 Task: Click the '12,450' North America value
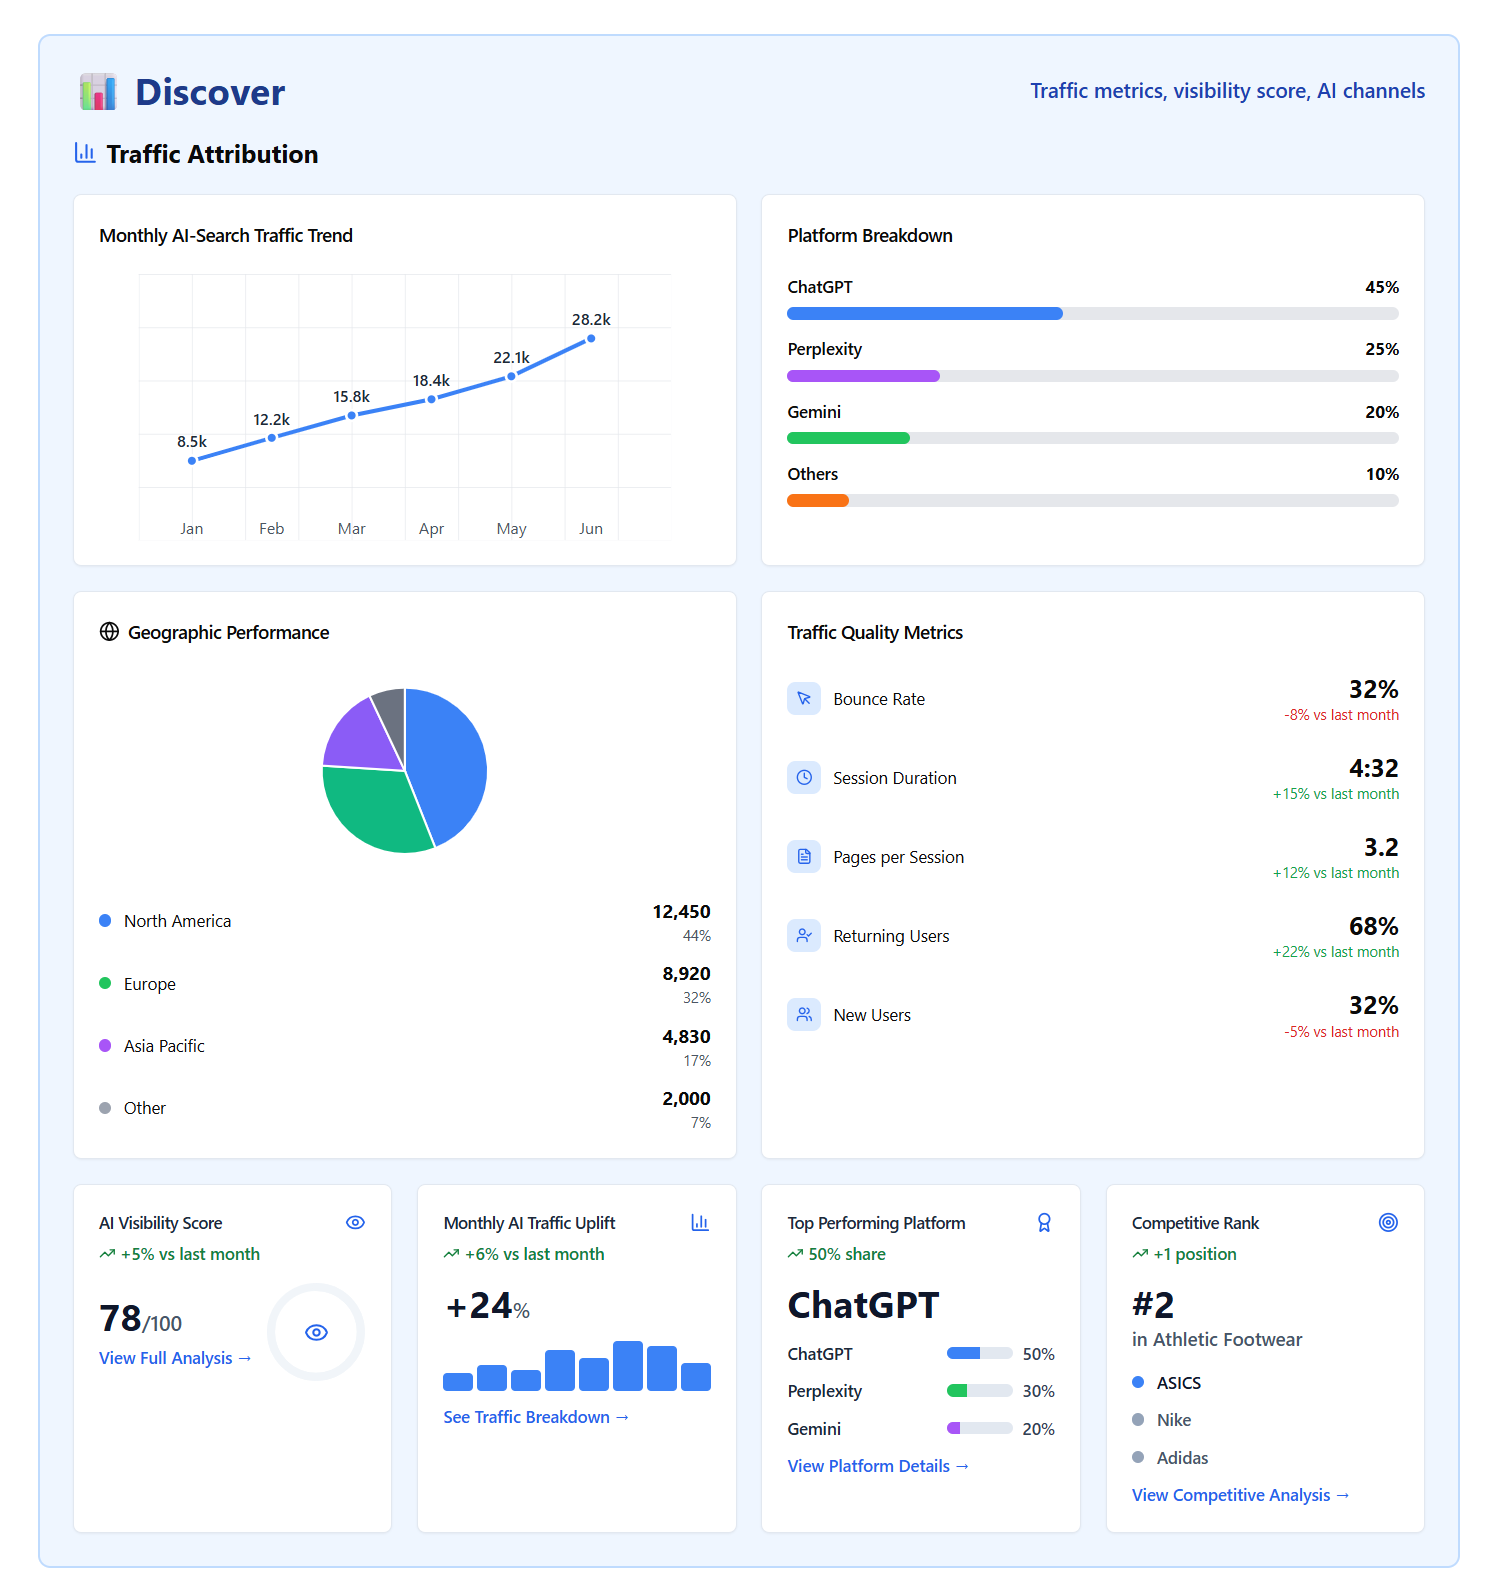(681, 911)
